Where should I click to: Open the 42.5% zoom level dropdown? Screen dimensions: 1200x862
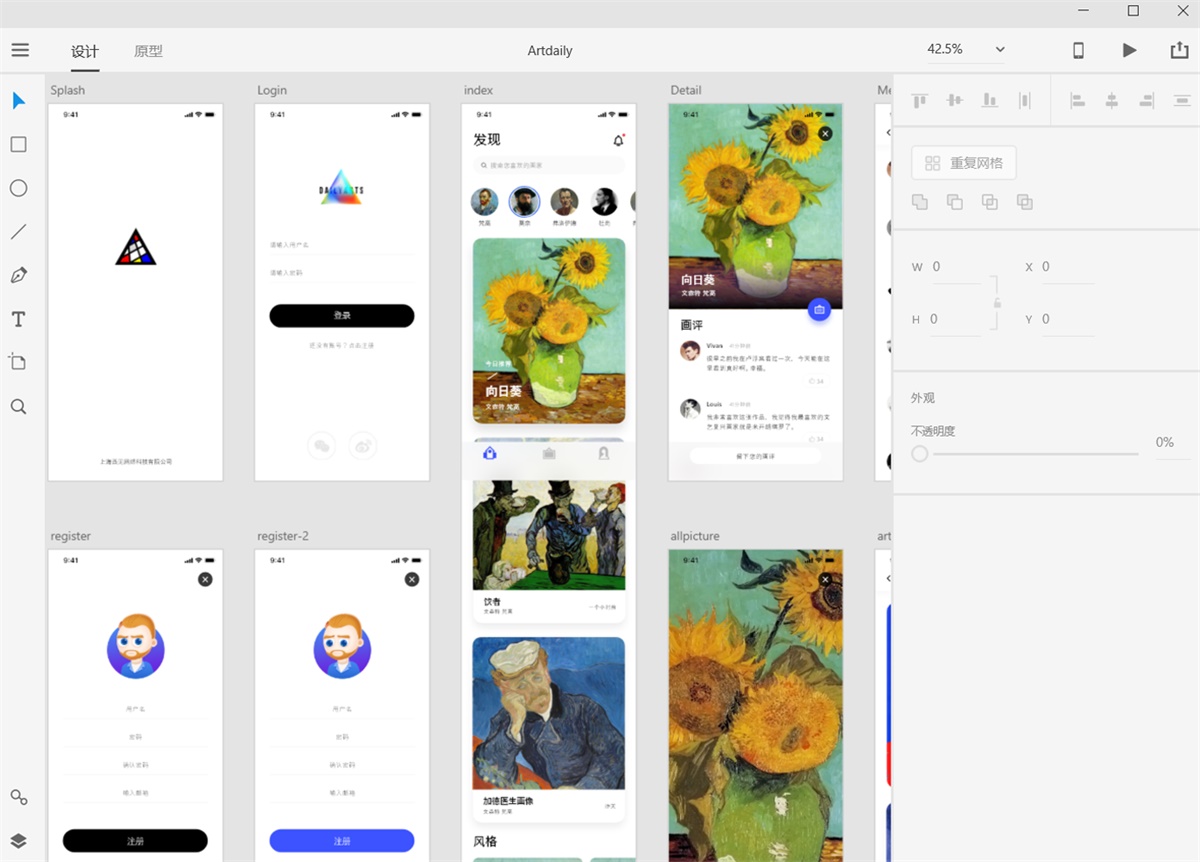pos(966,49)
